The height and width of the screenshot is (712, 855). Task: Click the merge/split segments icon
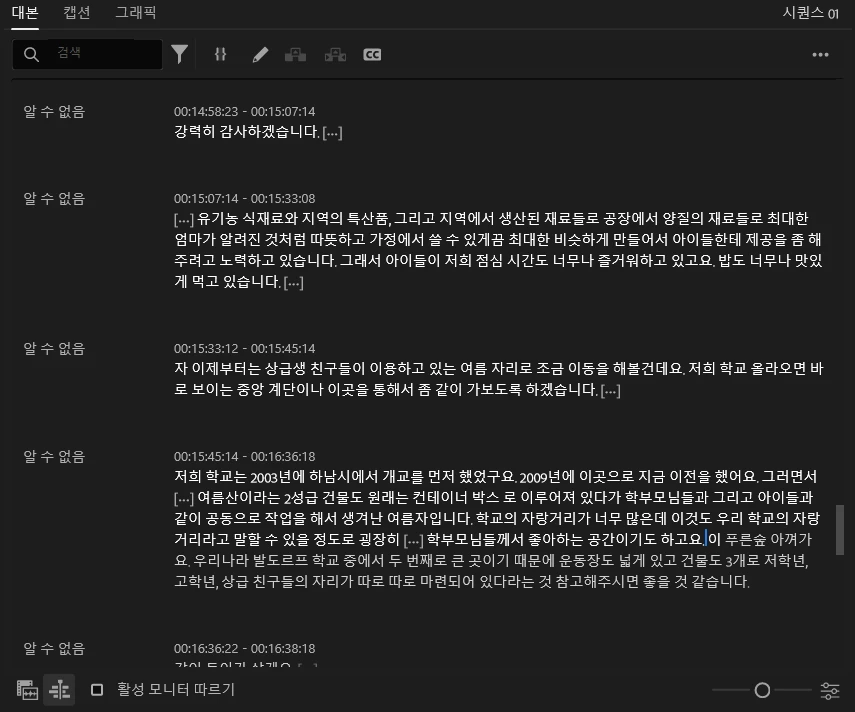coord(220,54)
